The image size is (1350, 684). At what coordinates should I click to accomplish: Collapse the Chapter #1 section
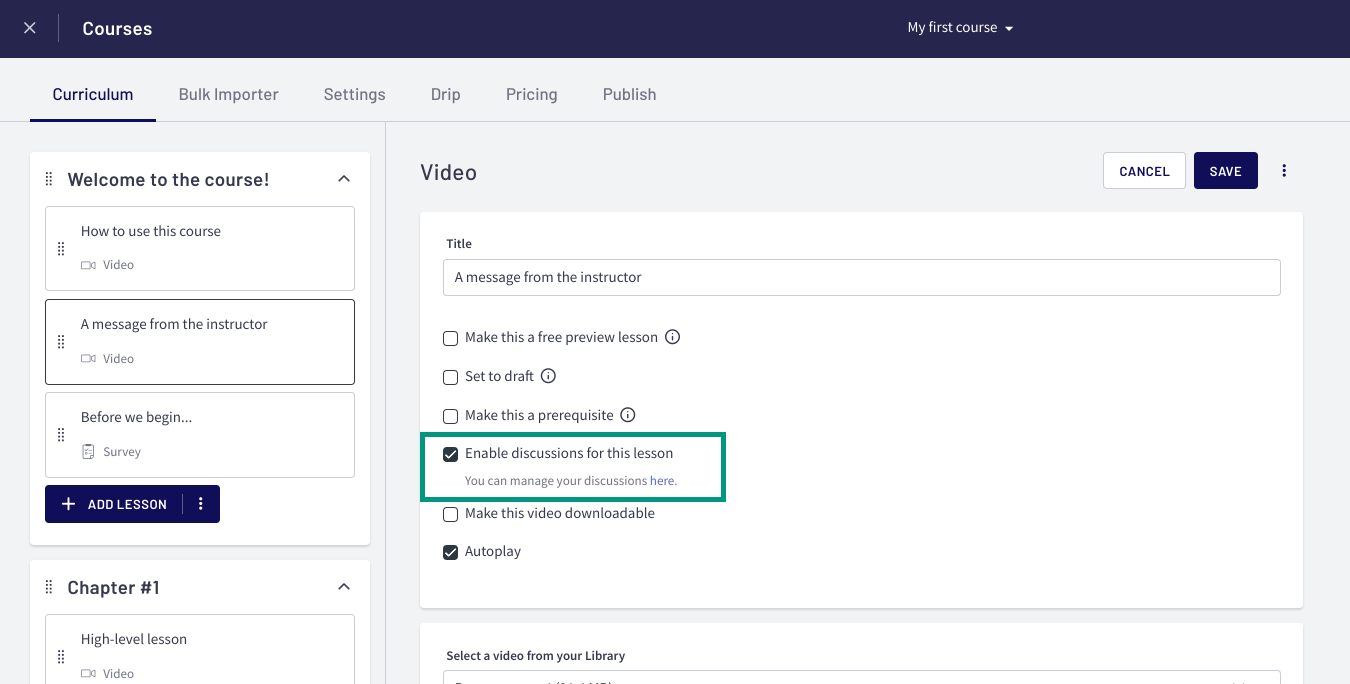(x=344, y=587)
